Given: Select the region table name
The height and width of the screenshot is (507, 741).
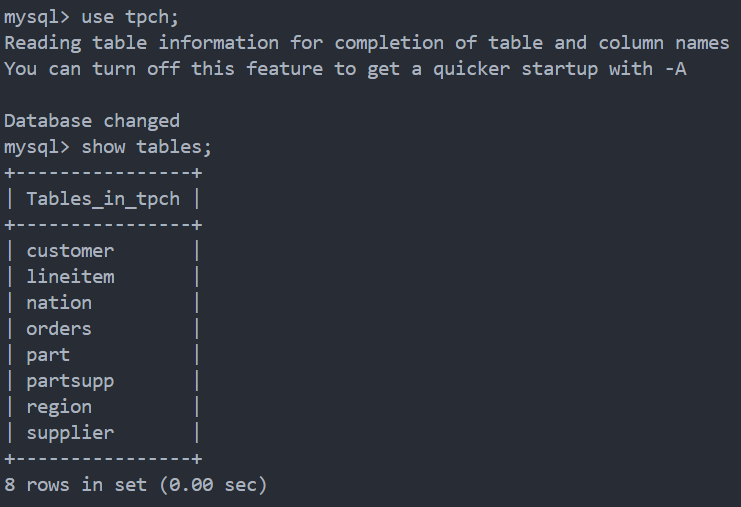Looking at the screenshot, I should (59, 407).
